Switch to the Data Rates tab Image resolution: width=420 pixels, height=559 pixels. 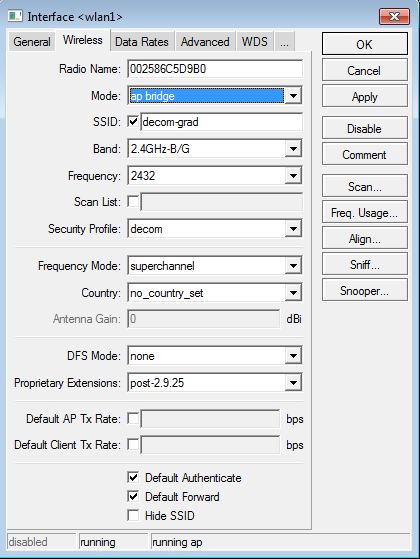point(142,42)
